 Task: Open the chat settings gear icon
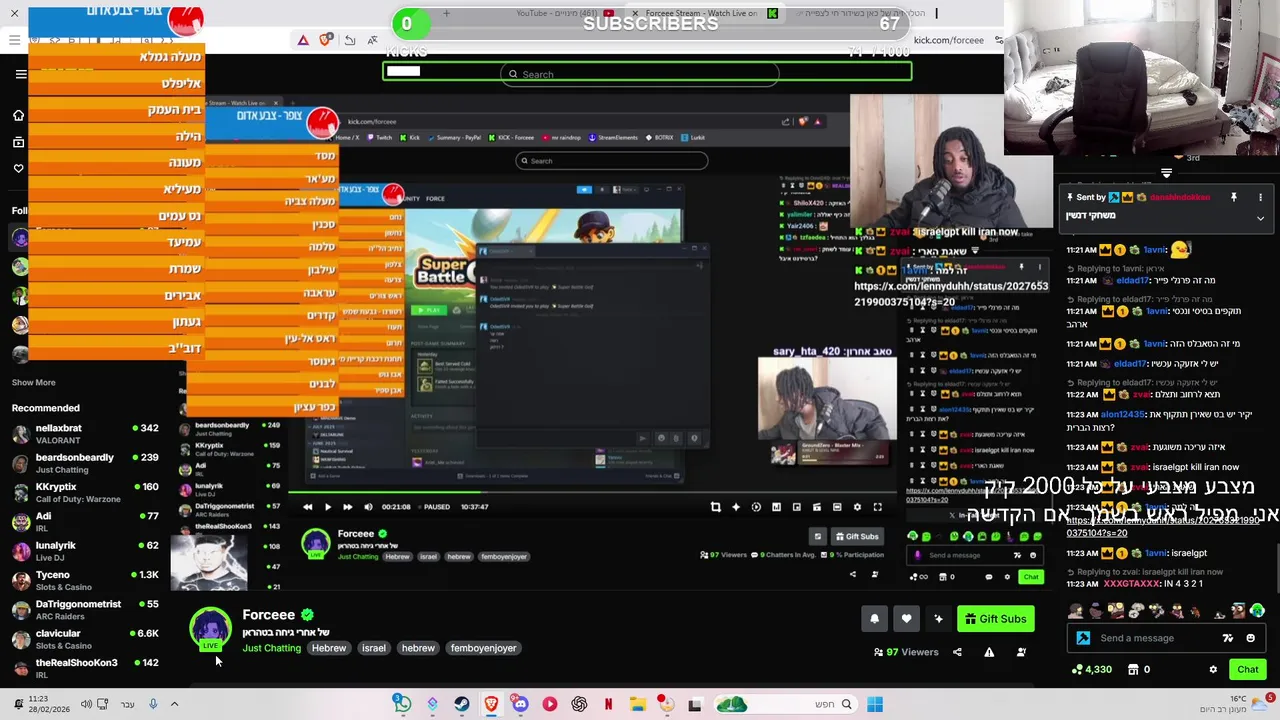coord(1213,669)
